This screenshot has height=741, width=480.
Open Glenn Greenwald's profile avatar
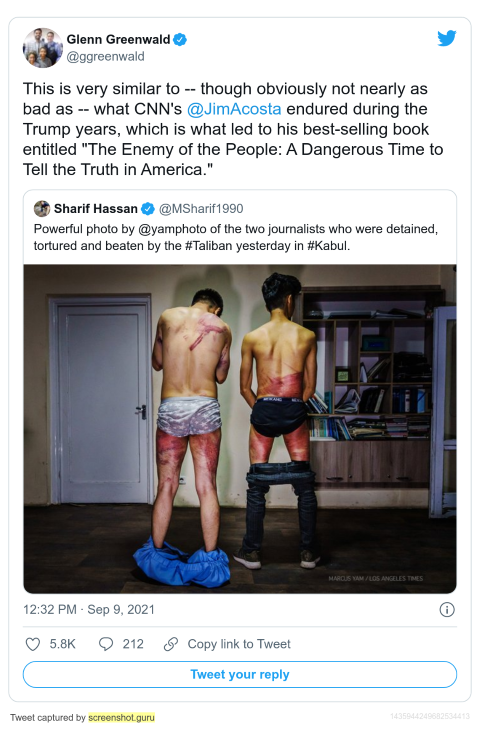coord(43,48)
